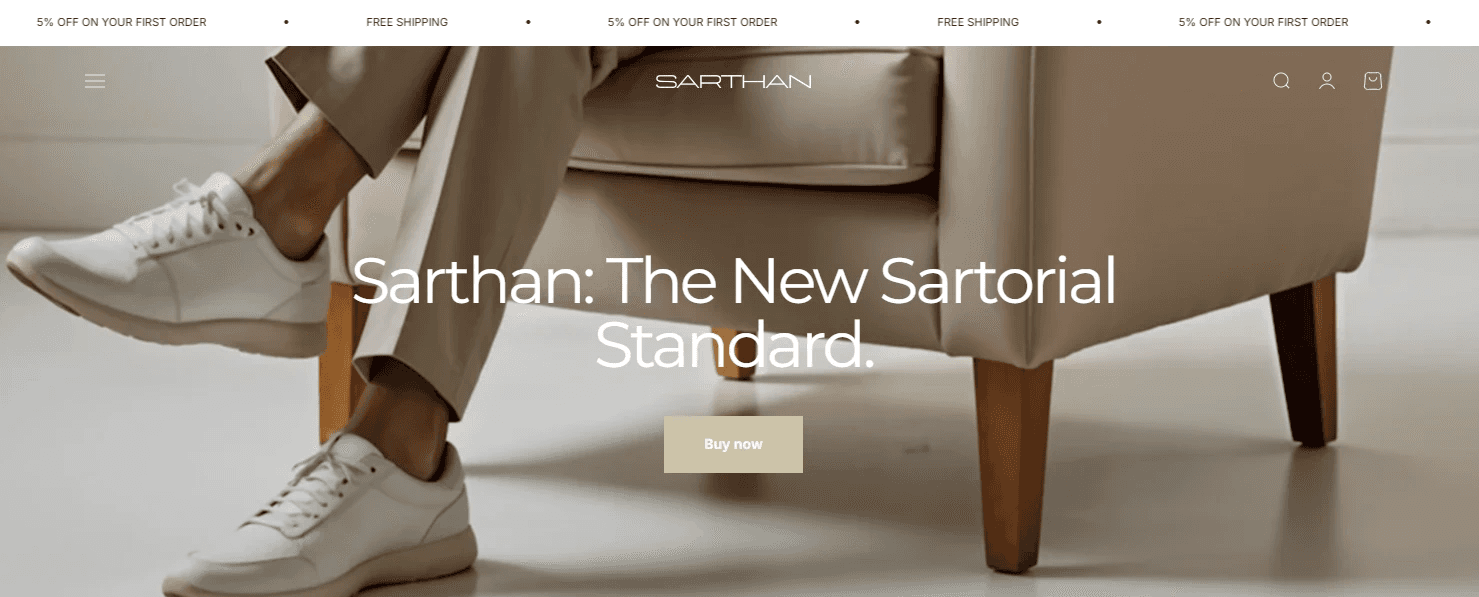Open the hamburger navigation menu

(95, 81)
